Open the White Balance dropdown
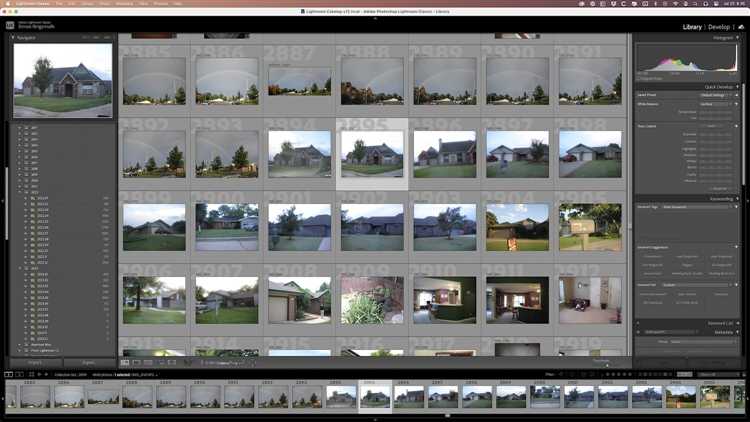 coord(715,104)
